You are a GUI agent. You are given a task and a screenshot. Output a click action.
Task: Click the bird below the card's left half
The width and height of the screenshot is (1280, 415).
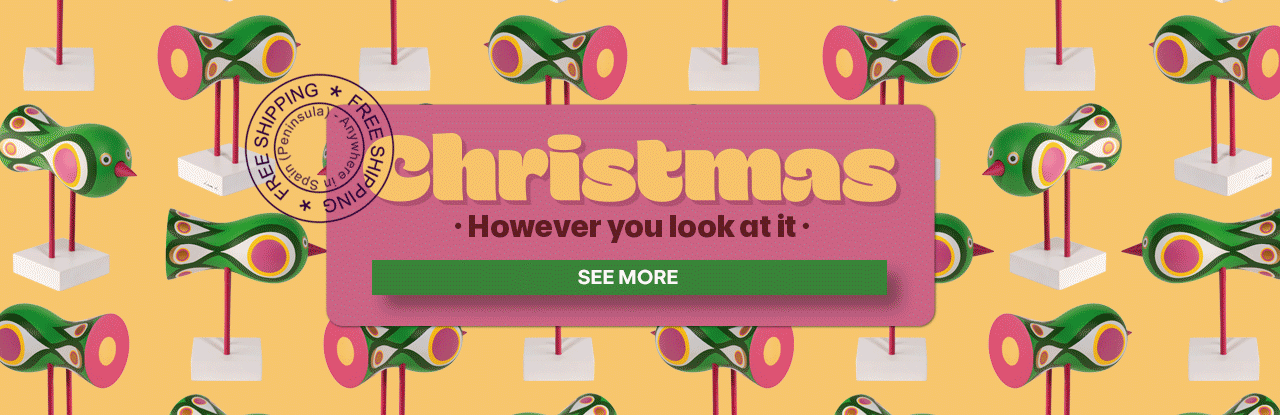coord(395,345)
